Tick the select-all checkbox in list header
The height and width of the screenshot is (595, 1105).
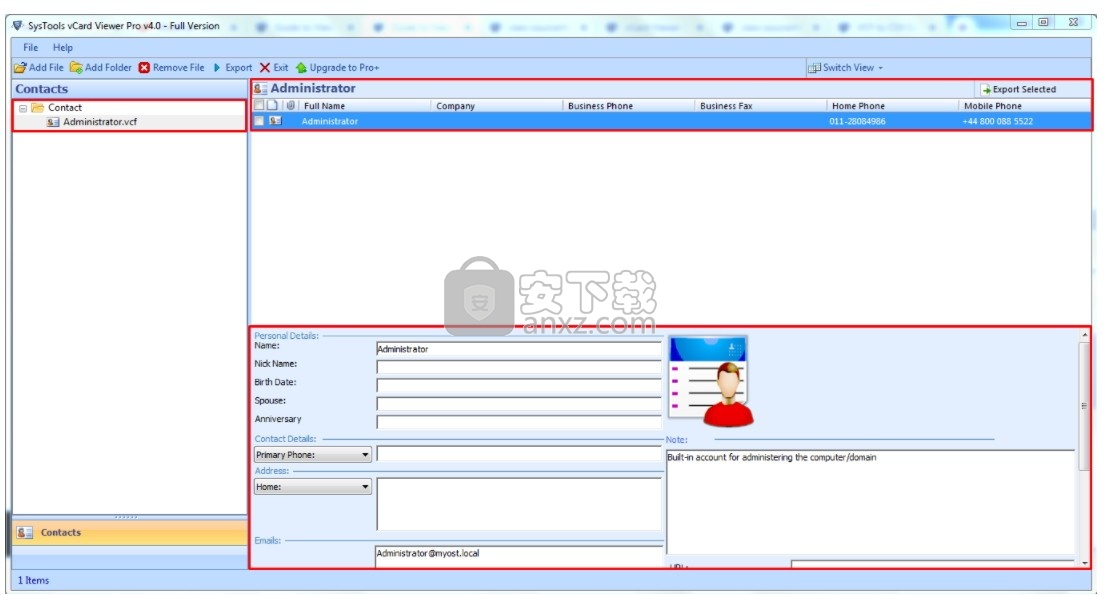click(259, 106)
